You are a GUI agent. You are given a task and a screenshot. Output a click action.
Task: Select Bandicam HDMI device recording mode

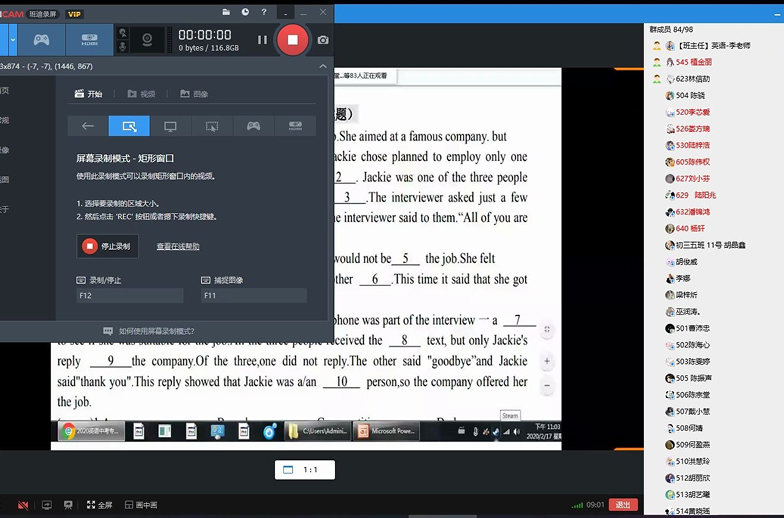90,40
